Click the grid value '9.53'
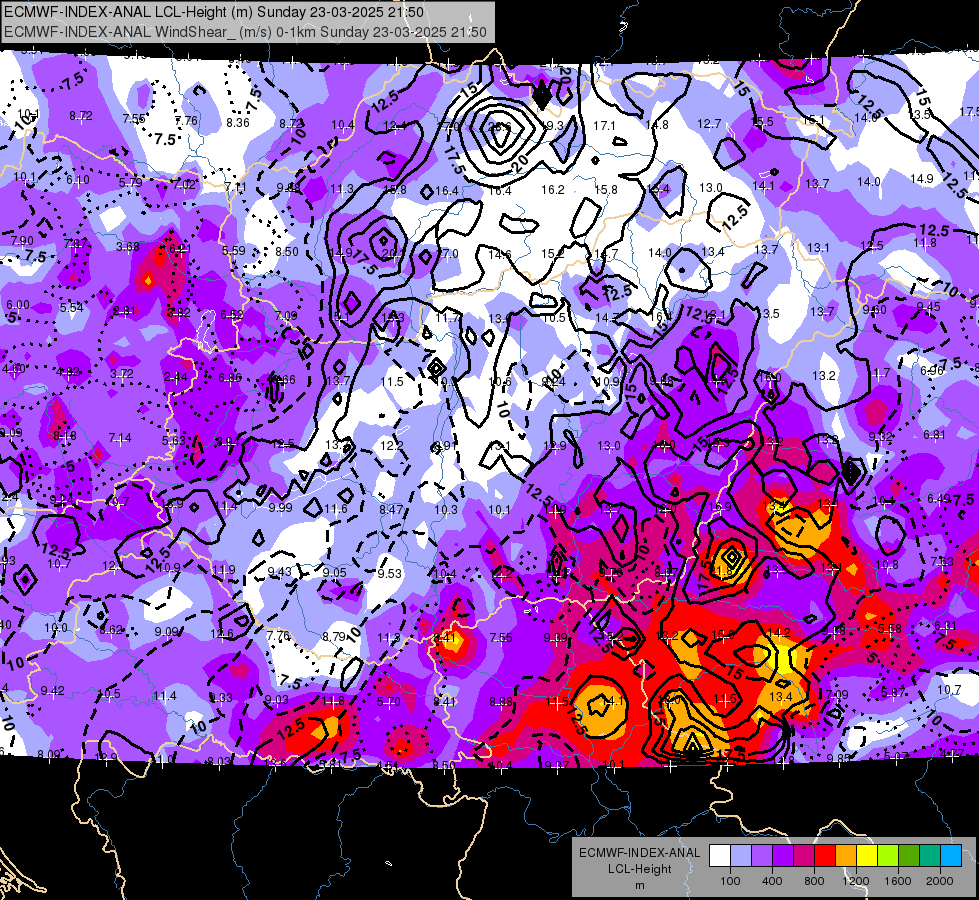Viewport: 979px width, 900px height. click(x=390, y=573)
